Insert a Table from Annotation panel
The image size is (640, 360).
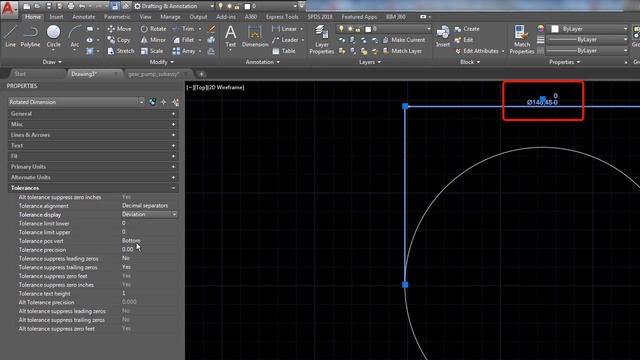[x=284, y=51]
